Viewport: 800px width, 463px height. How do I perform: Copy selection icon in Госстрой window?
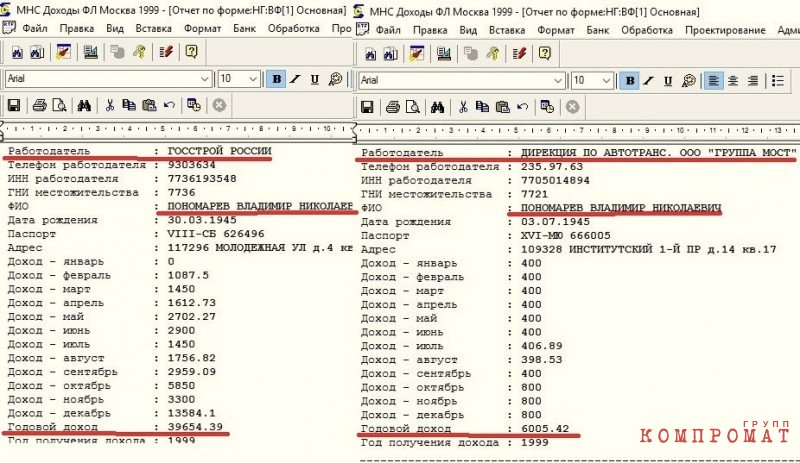tap(129, 105)
